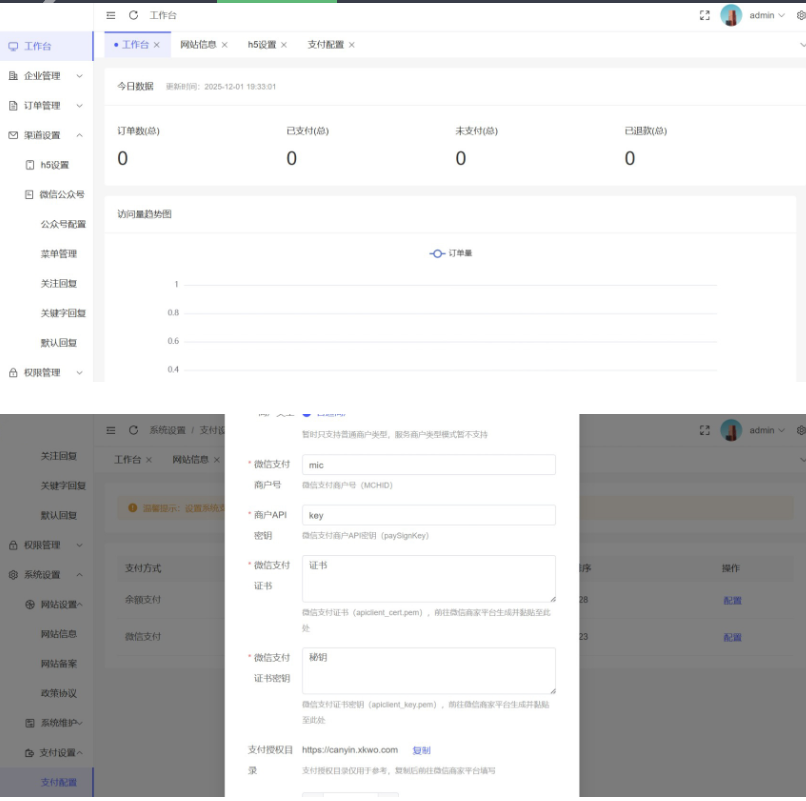This screenshot has height=801, width=806.
Task: Select the 工作台 dashboard icon in sidebar
Action: tap(12, 46)
